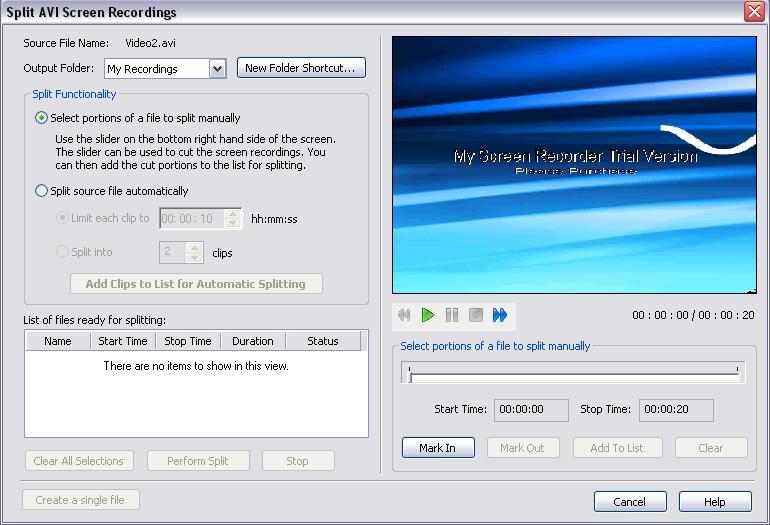The height and width of the screenshot is (525, 770).
Task: Click the Status column header
Action: (x=323, y=341)
